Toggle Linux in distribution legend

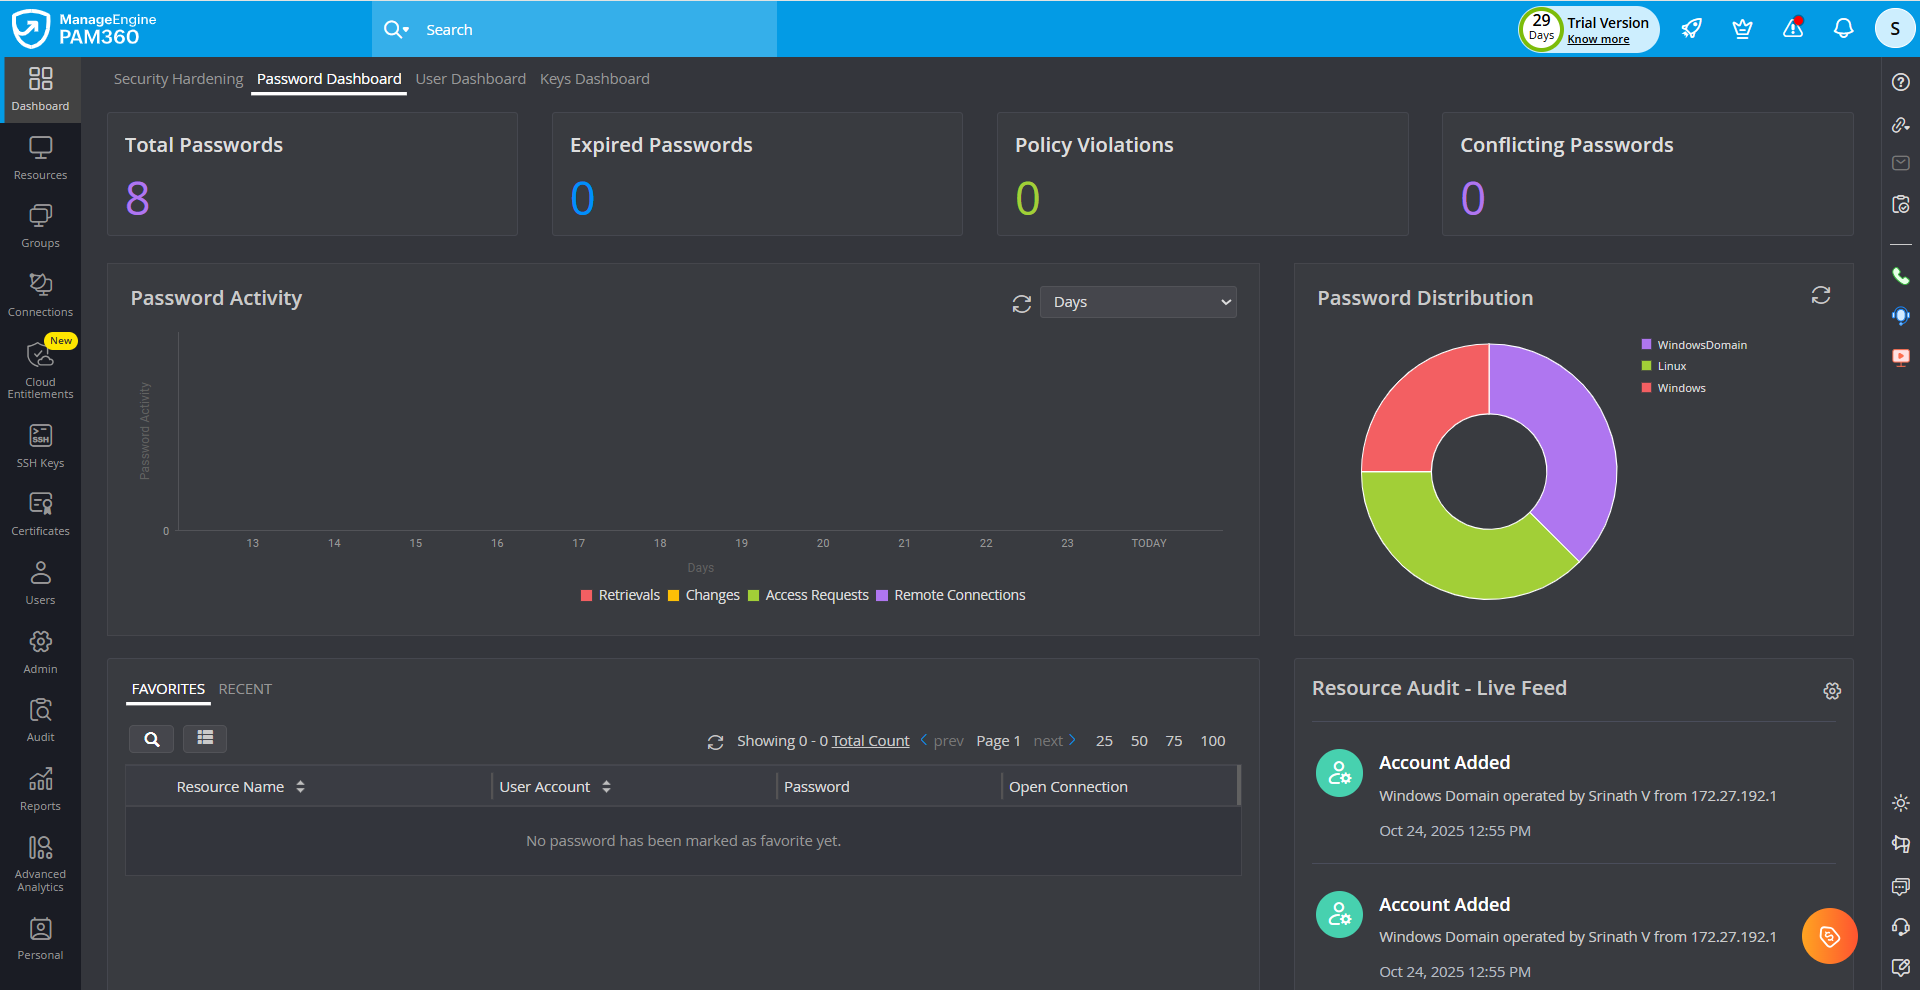(x=1671, y=366)
